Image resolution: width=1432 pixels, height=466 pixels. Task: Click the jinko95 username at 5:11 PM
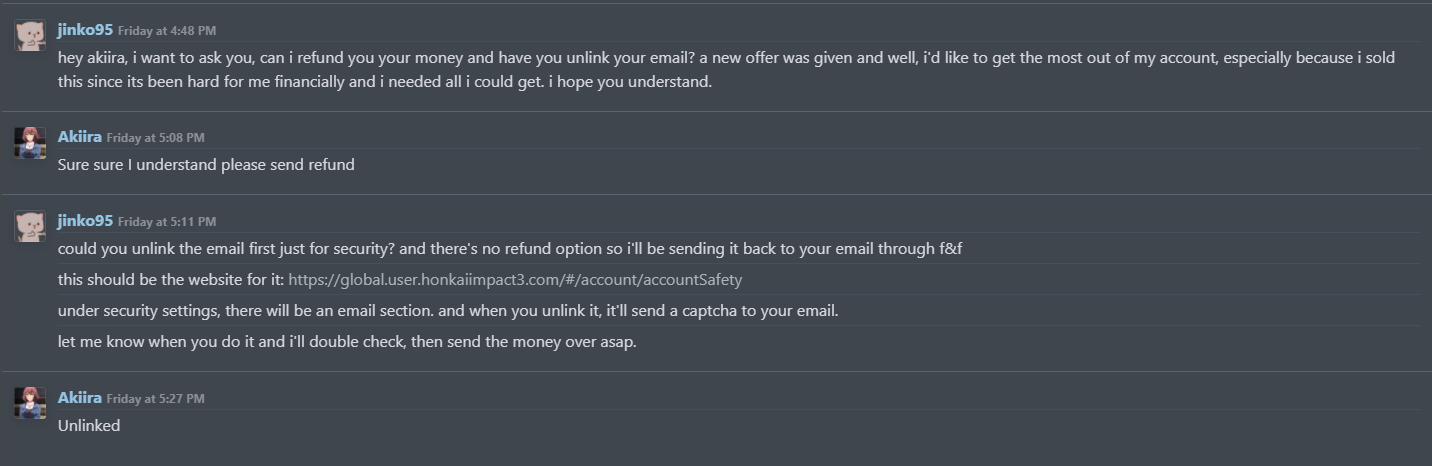(85, 221)
